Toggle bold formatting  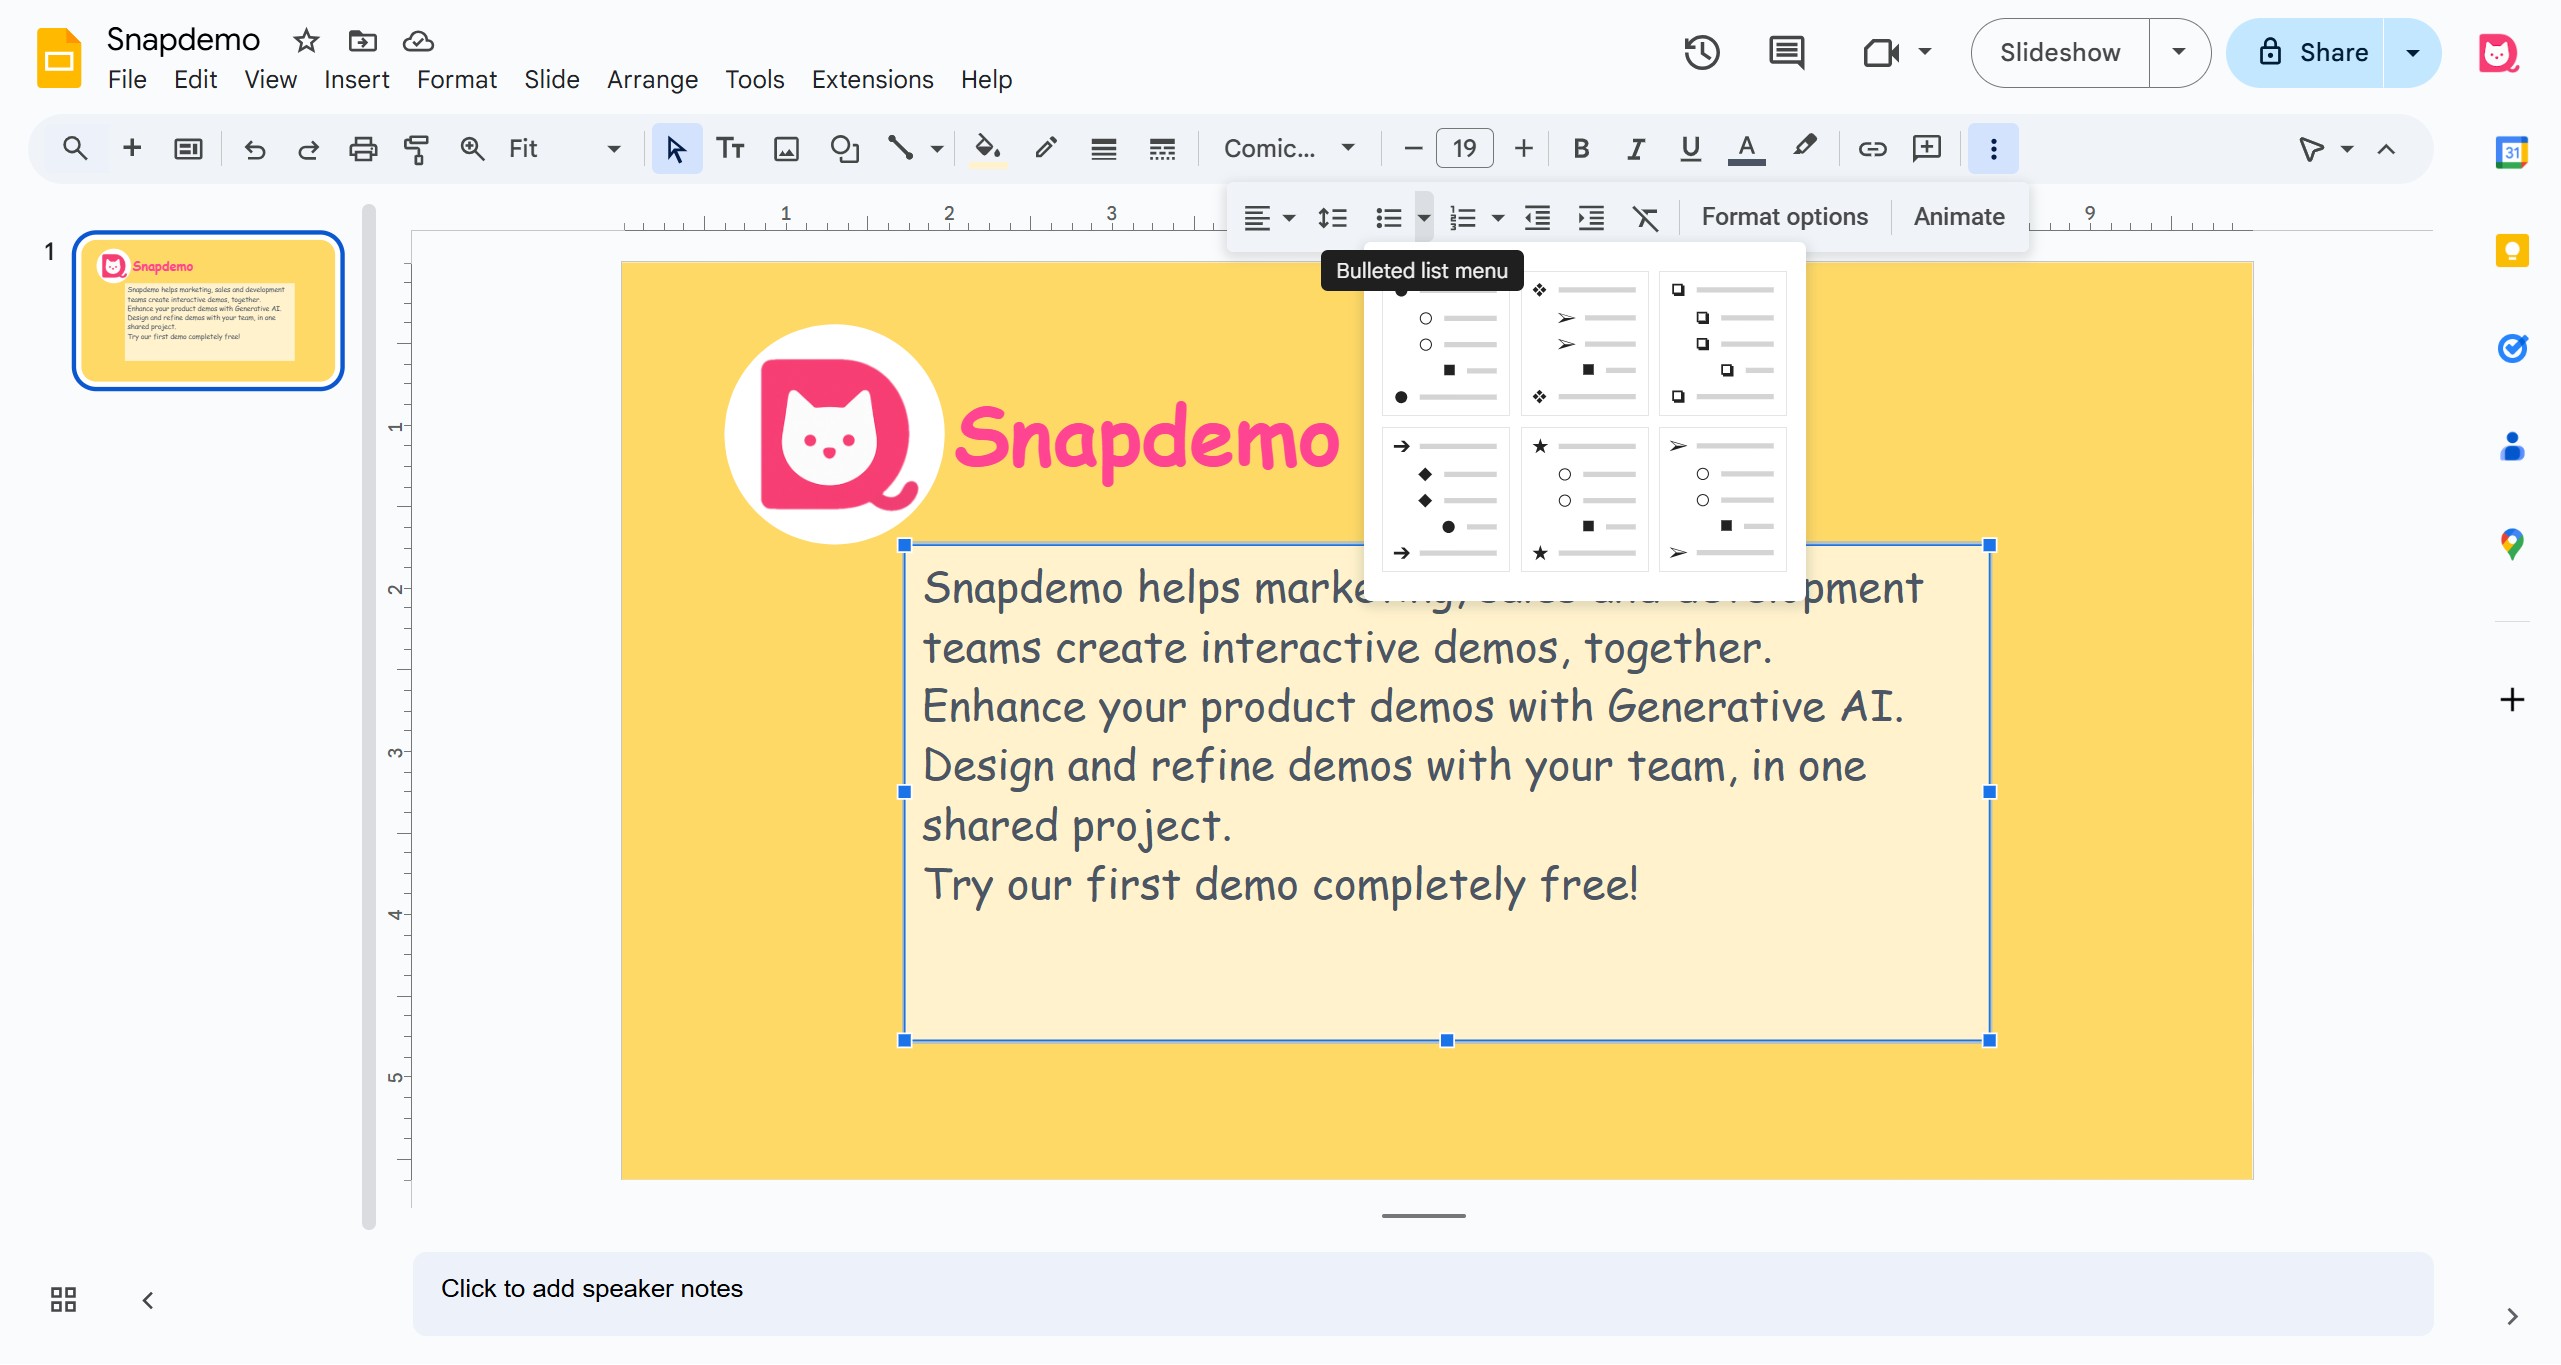pyautogui.click(x=1581, y=149)
